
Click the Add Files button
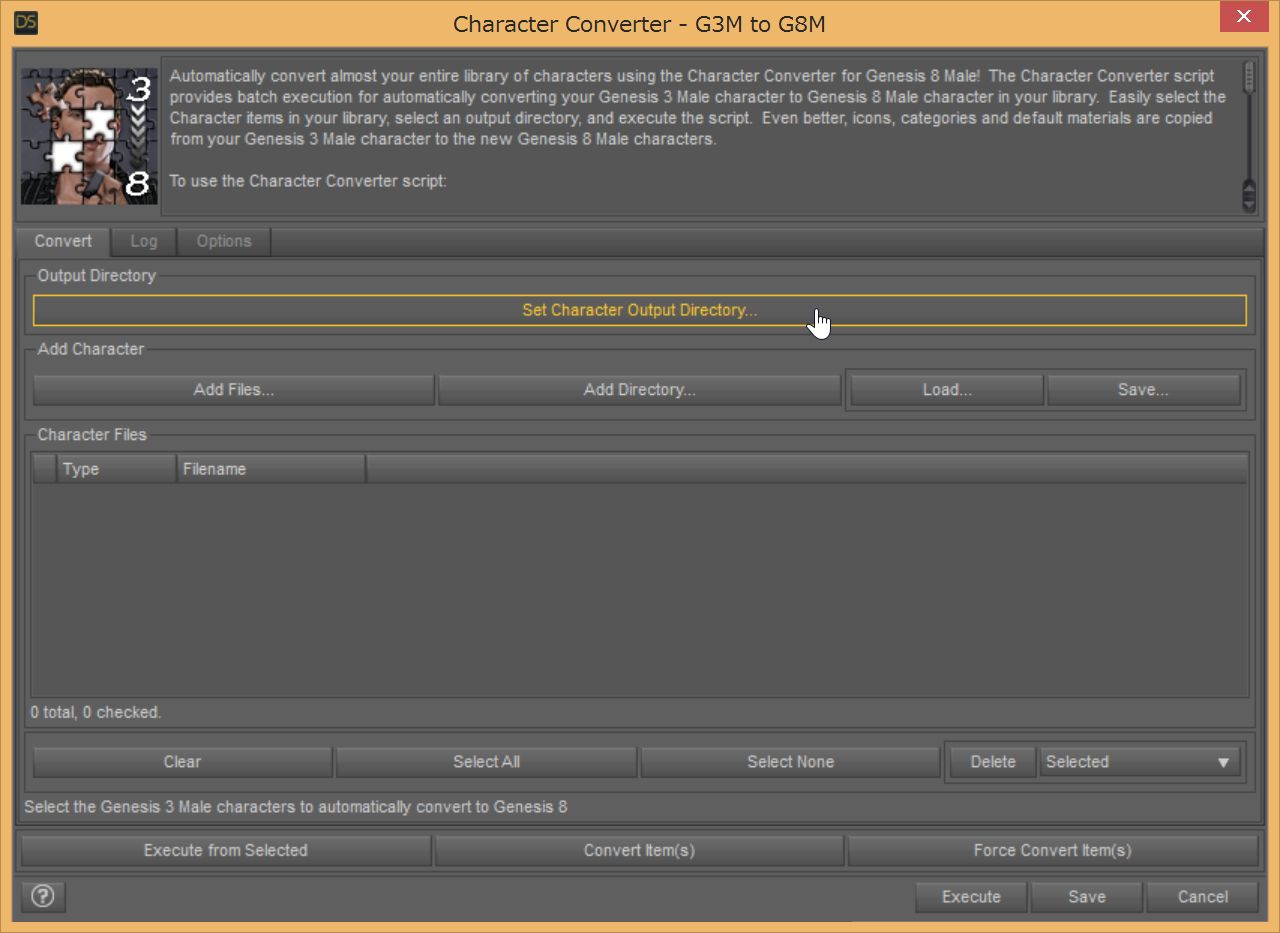[x=234, y=390]
